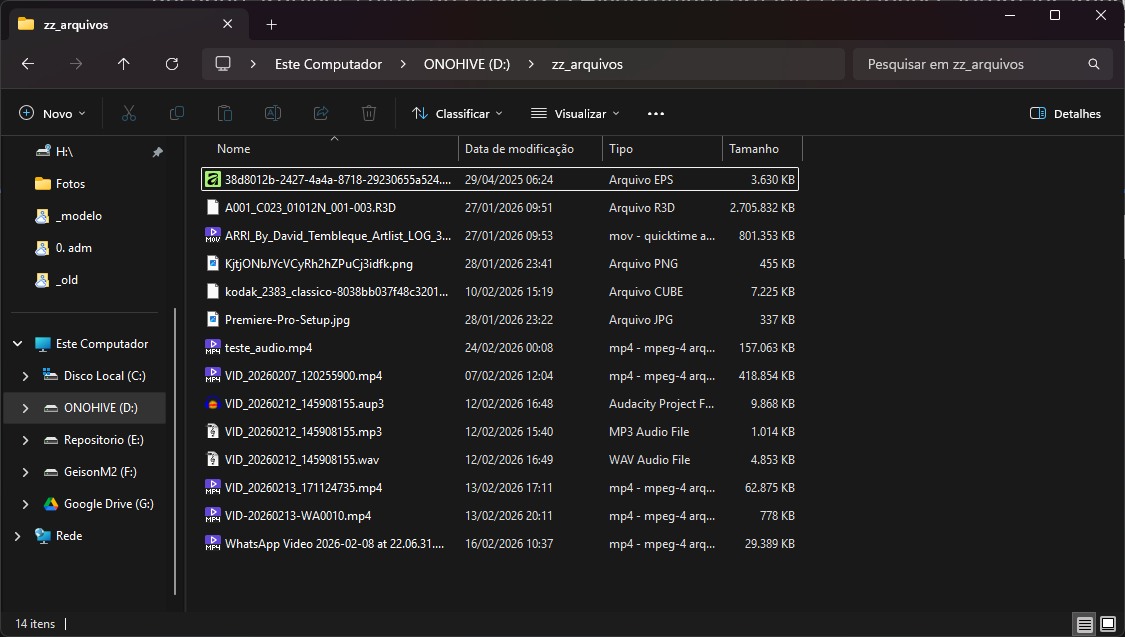
Task: Open the See more three-dots menu
Action: click(656, 114)
